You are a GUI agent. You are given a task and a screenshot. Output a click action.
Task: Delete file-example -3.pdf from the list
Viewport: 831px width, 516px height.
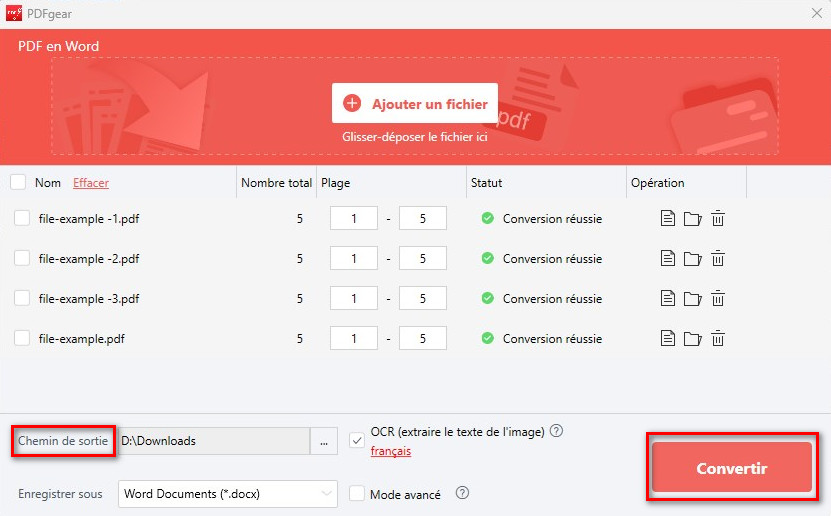click(x=718, y=299)
